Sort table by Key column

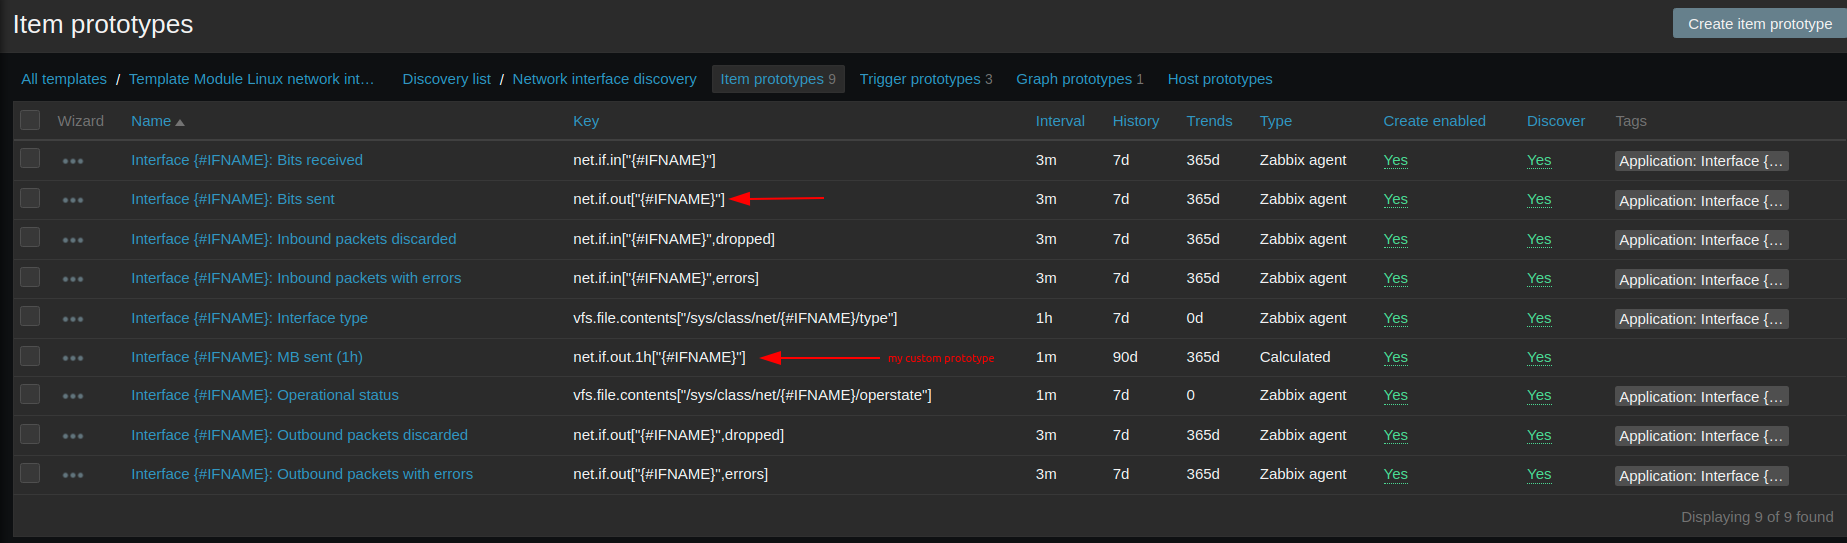point(586,121)
